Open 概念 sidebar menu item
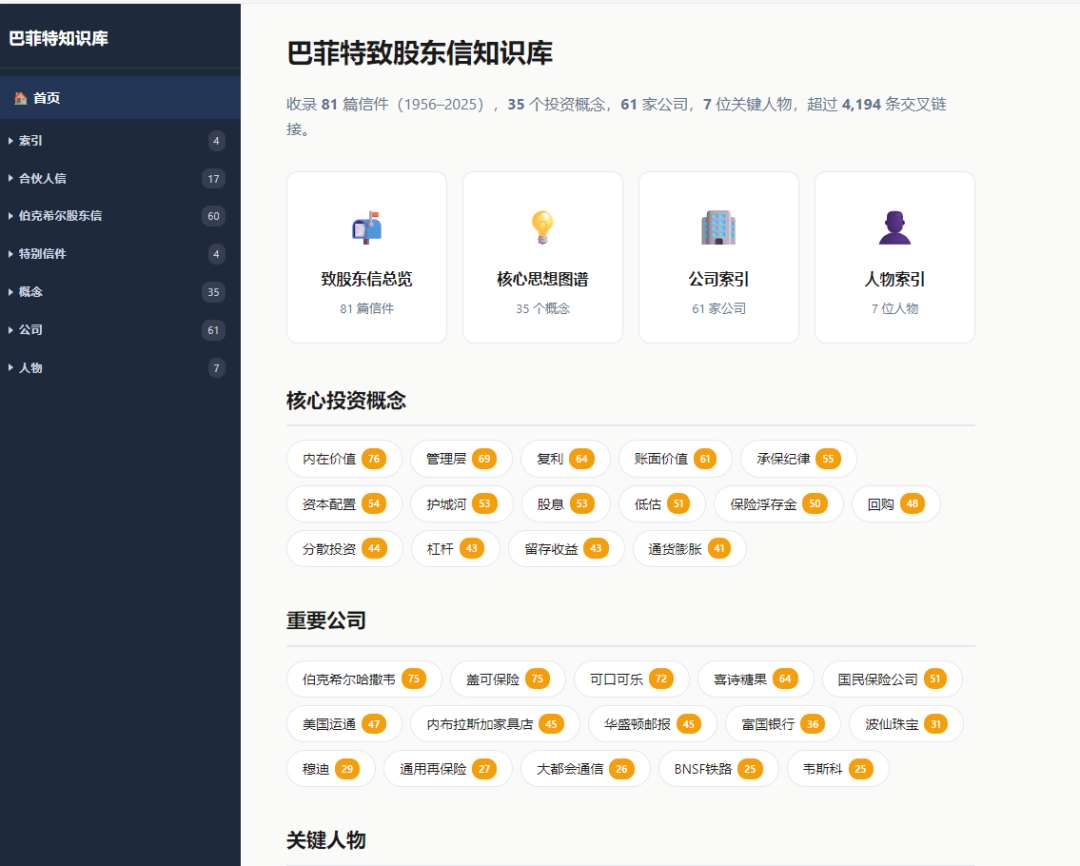1080x866 pixels. click(x=120, y=292)
